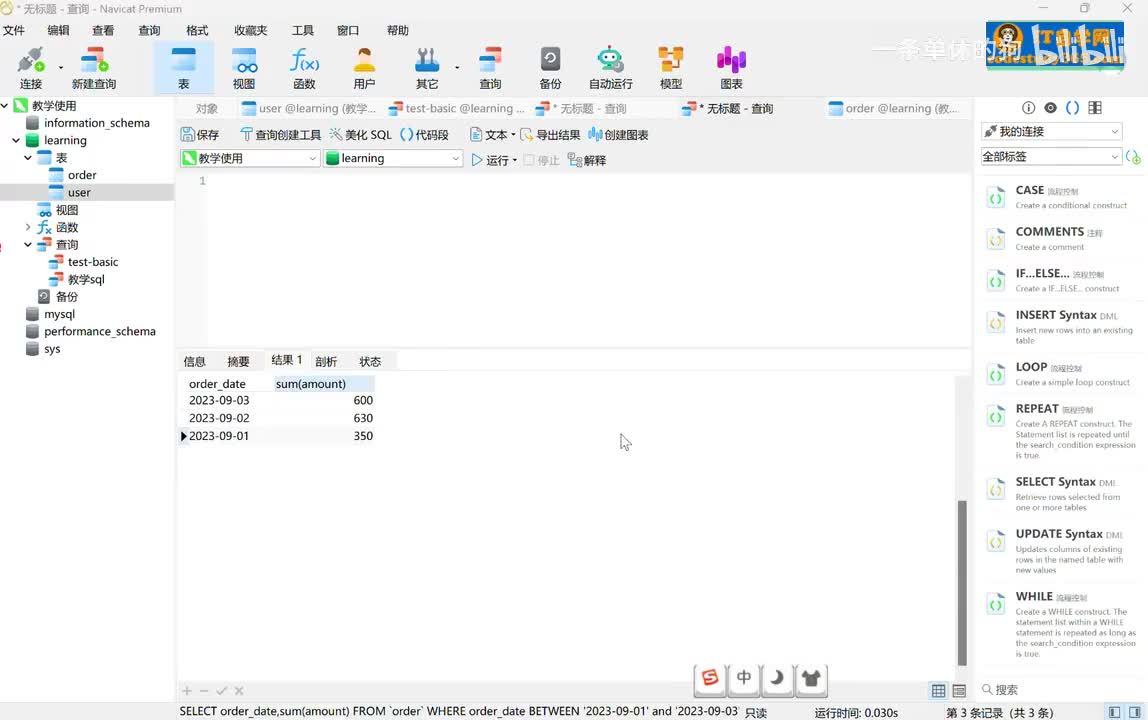Screen dimensions: 1148x720
Task: Click the Sogou input method S icon
Action: [709, 678]
